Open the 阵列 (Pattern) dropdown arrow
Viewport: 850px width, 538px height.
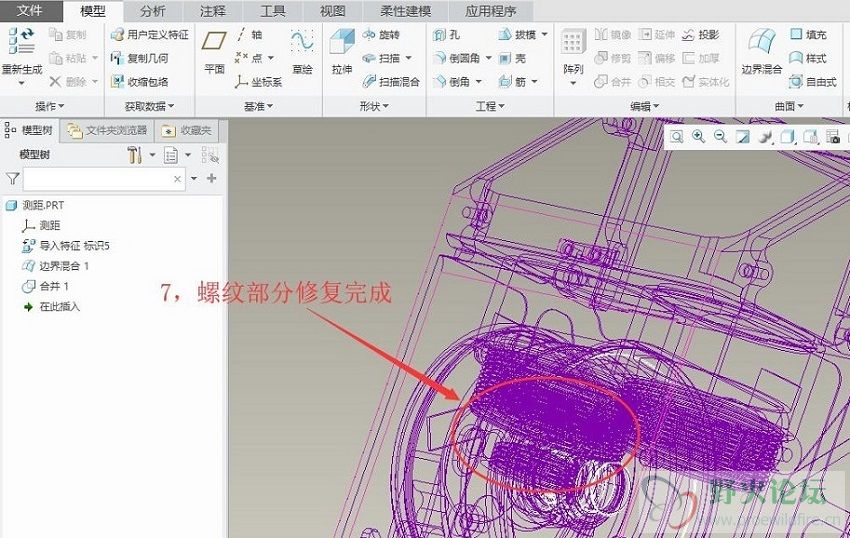tap(573, 84)
